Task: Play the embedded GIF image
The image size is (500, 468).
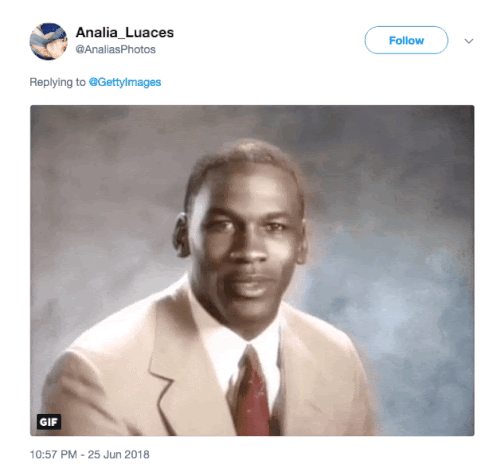Action: [x=252, y=270]
